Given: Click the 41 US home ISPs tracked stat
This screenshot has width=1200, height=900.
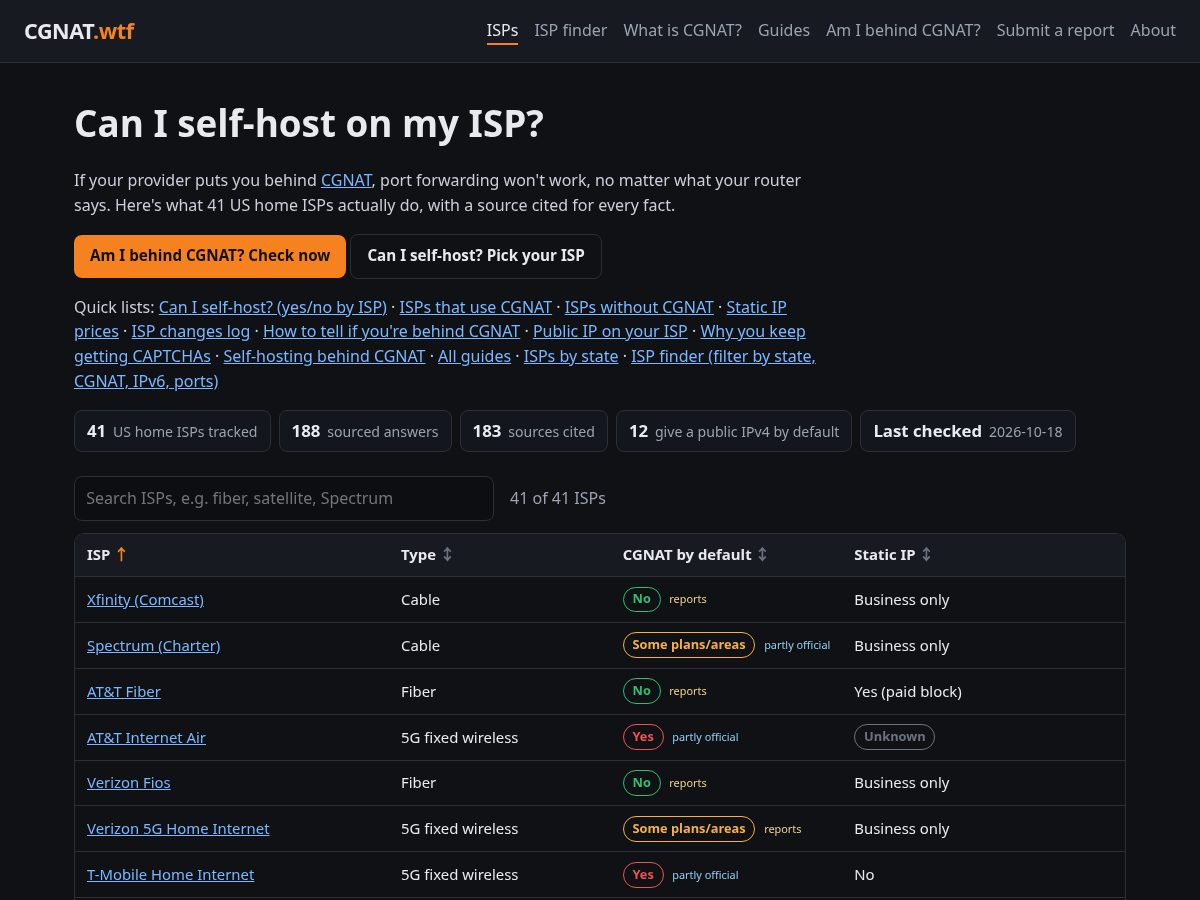Looking at the screenshot, I should (172, 431).
